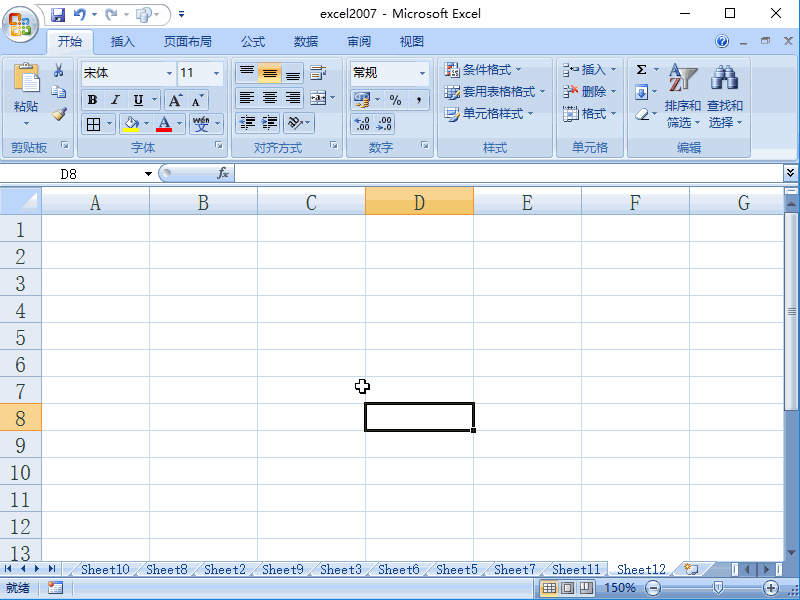Increase decimal places
Image resolution: width=800 pixels, height=600 pixels.
click(362, 124)
